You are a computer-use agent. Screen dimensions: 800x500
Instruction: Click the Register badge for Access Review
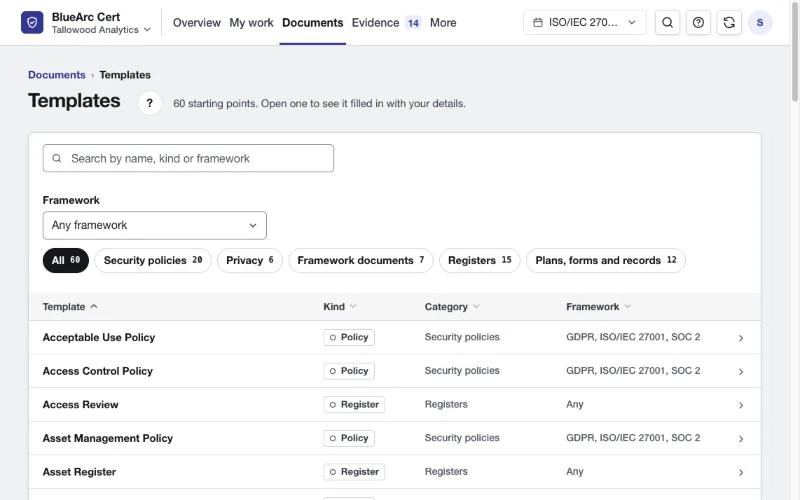coord(354,405)
